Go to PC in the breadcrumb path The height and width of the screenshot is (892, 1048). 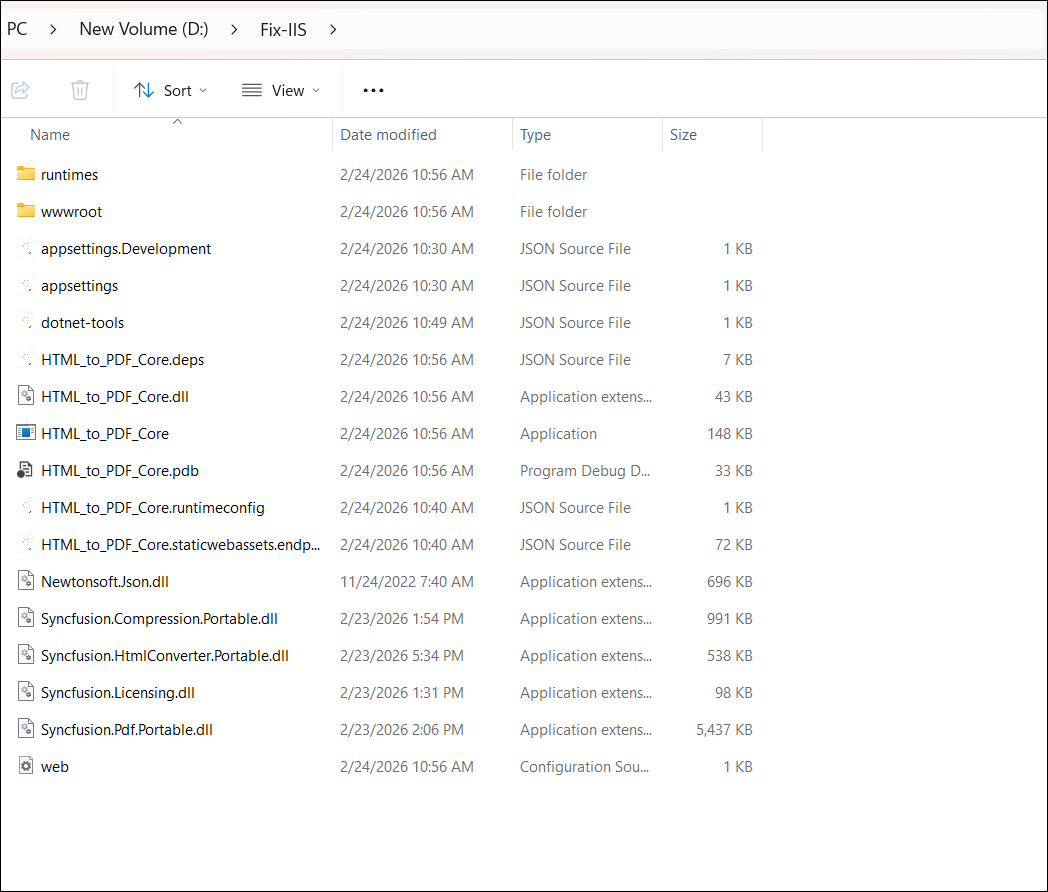tap(17, 29)
